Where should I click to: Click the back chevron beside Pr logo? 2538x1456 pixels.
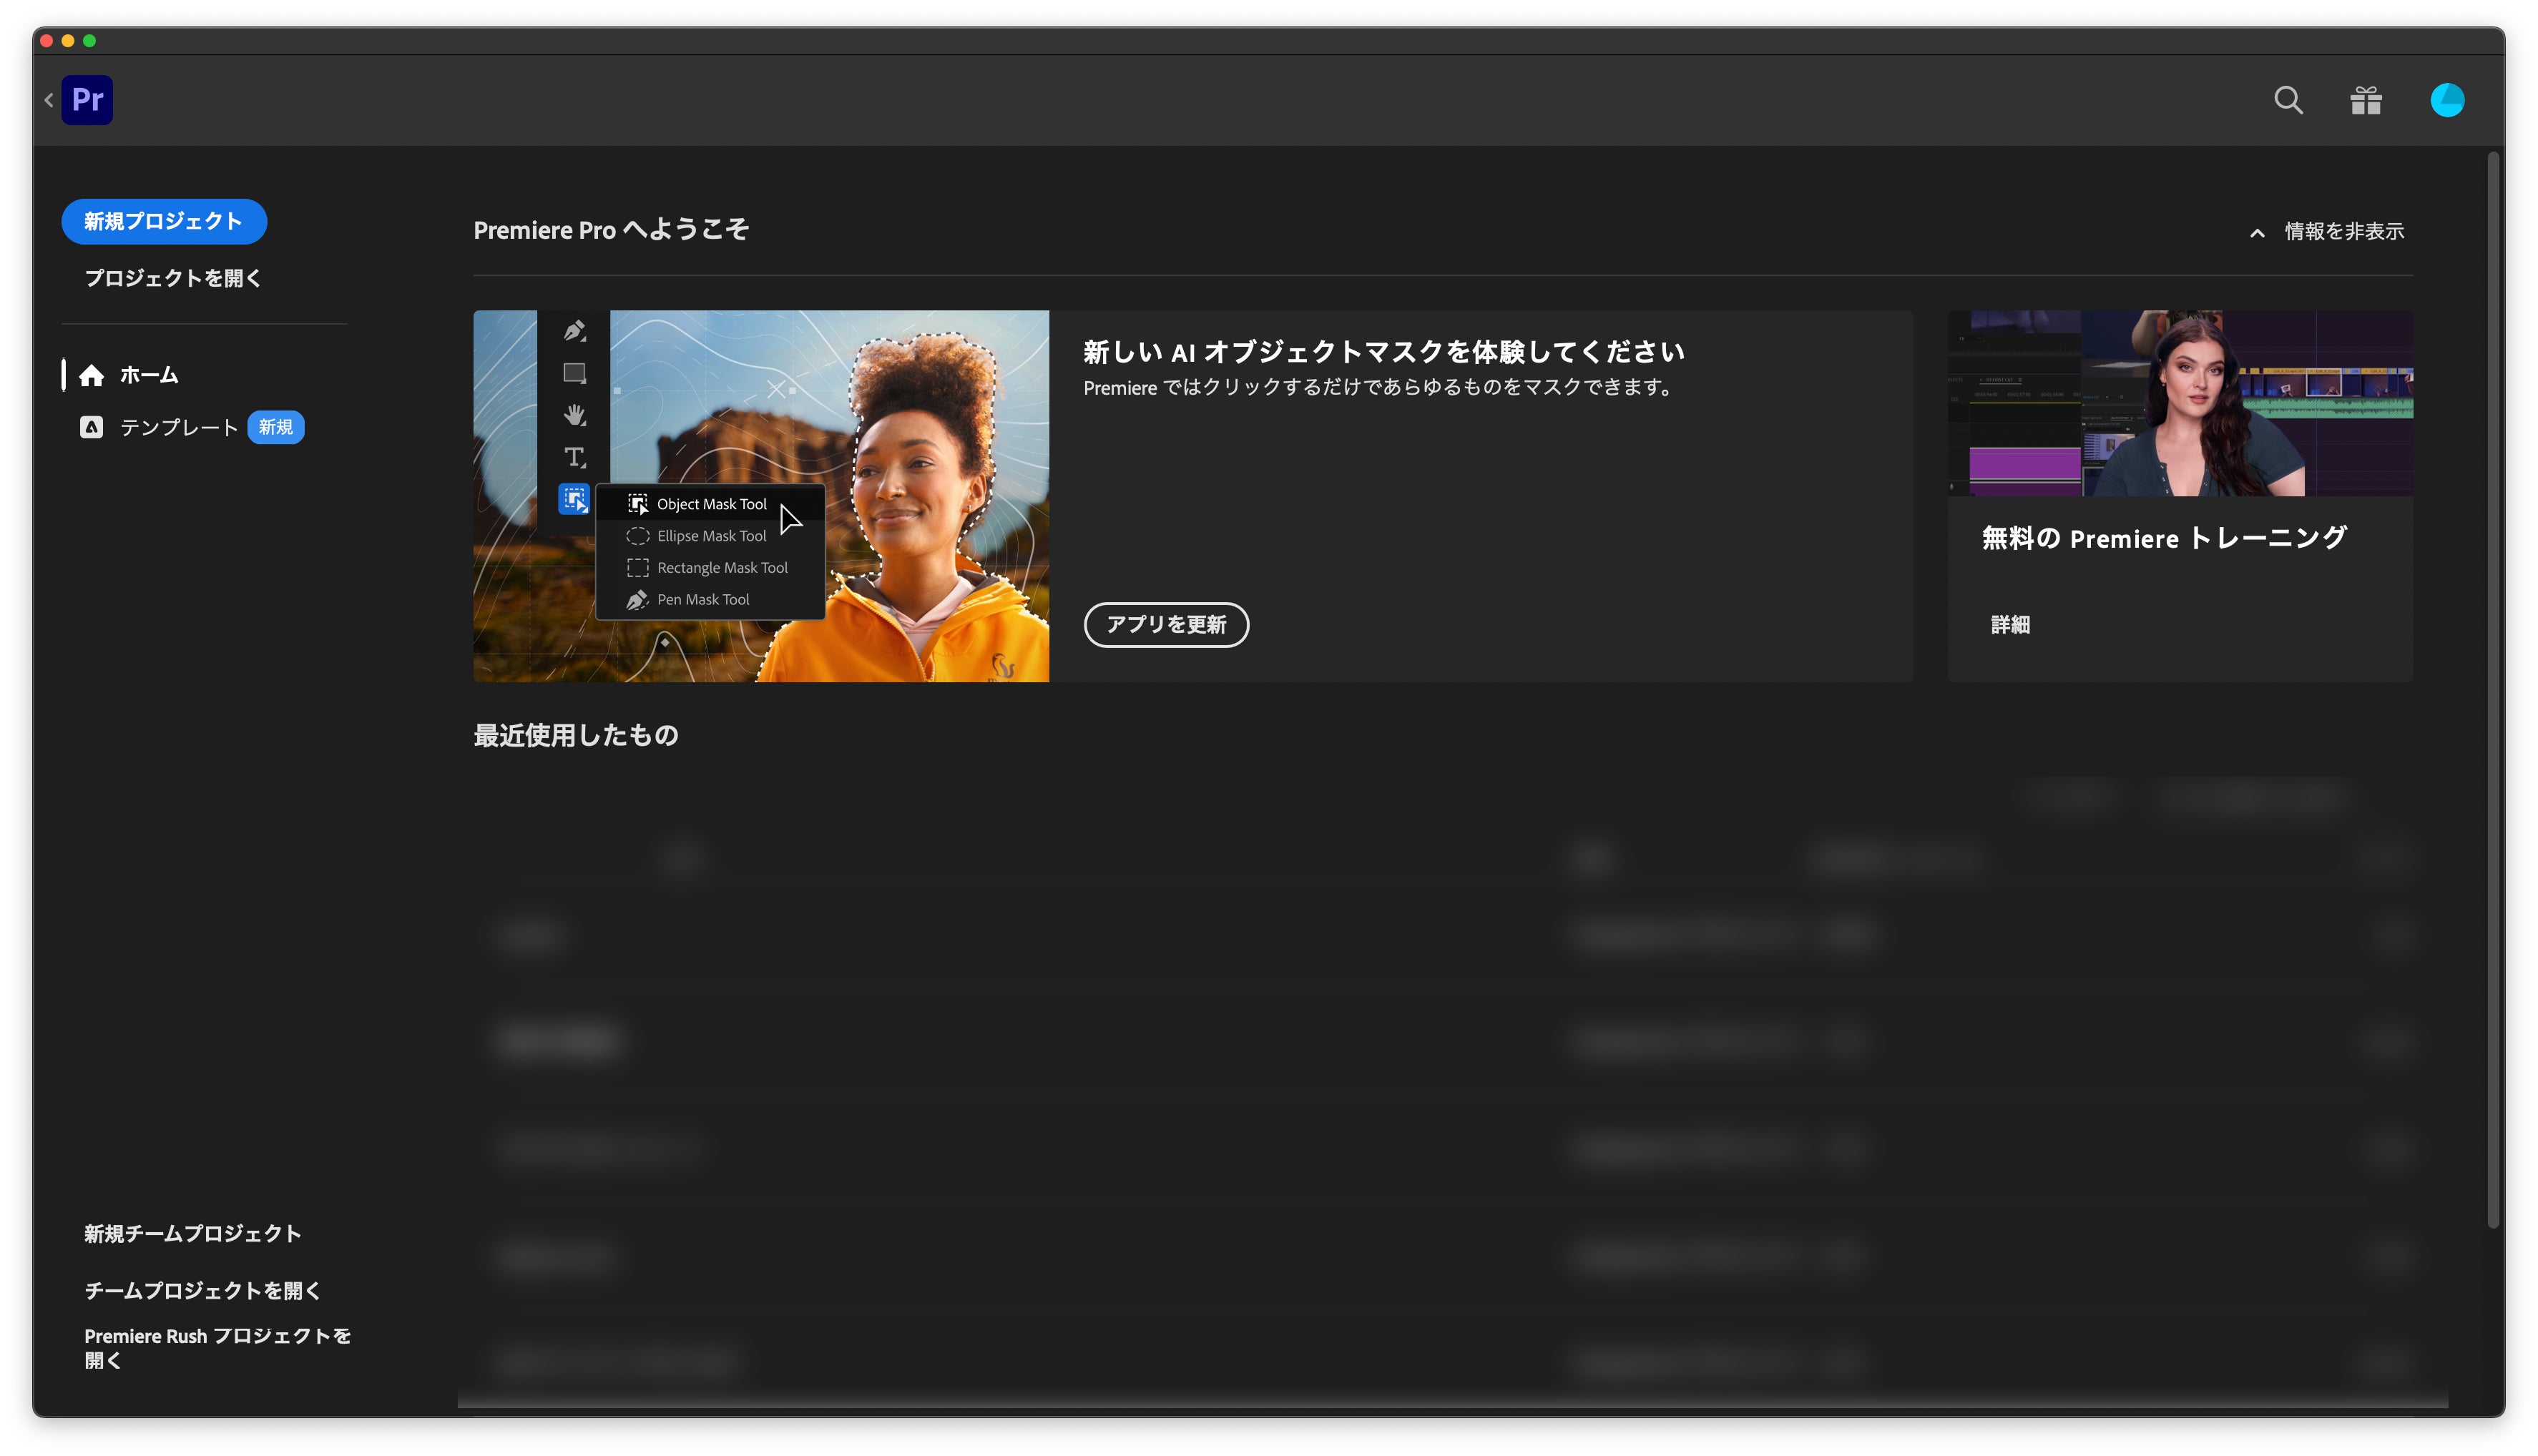pos(48,100)
